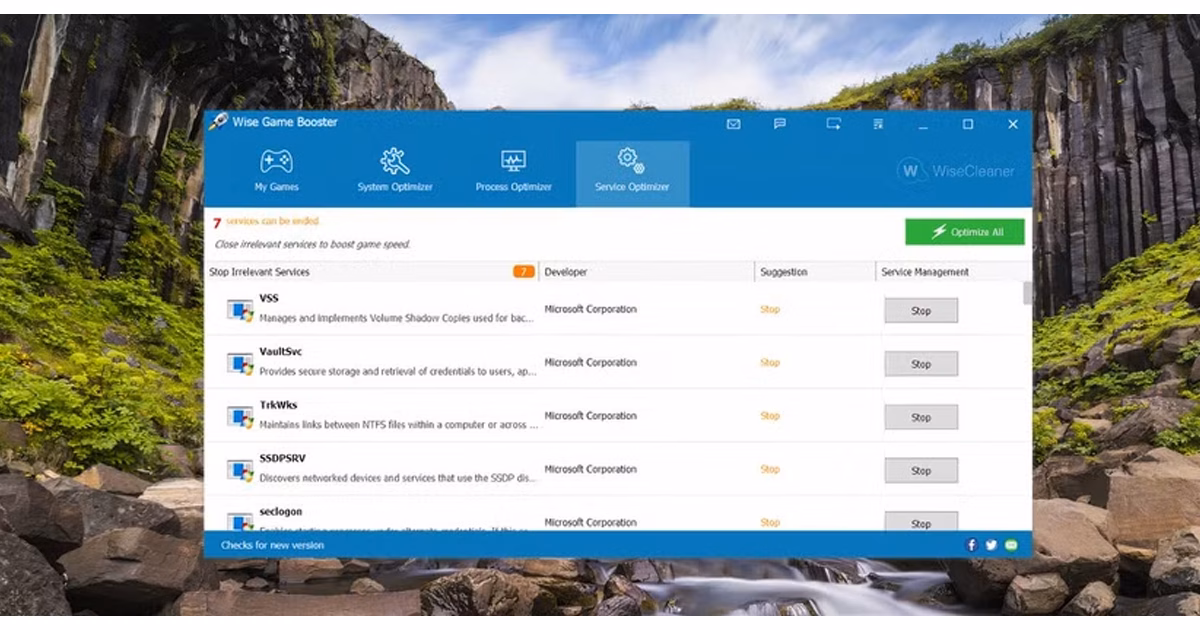
Task: Click the green chat icon in footer
Action: [1011, 545]
